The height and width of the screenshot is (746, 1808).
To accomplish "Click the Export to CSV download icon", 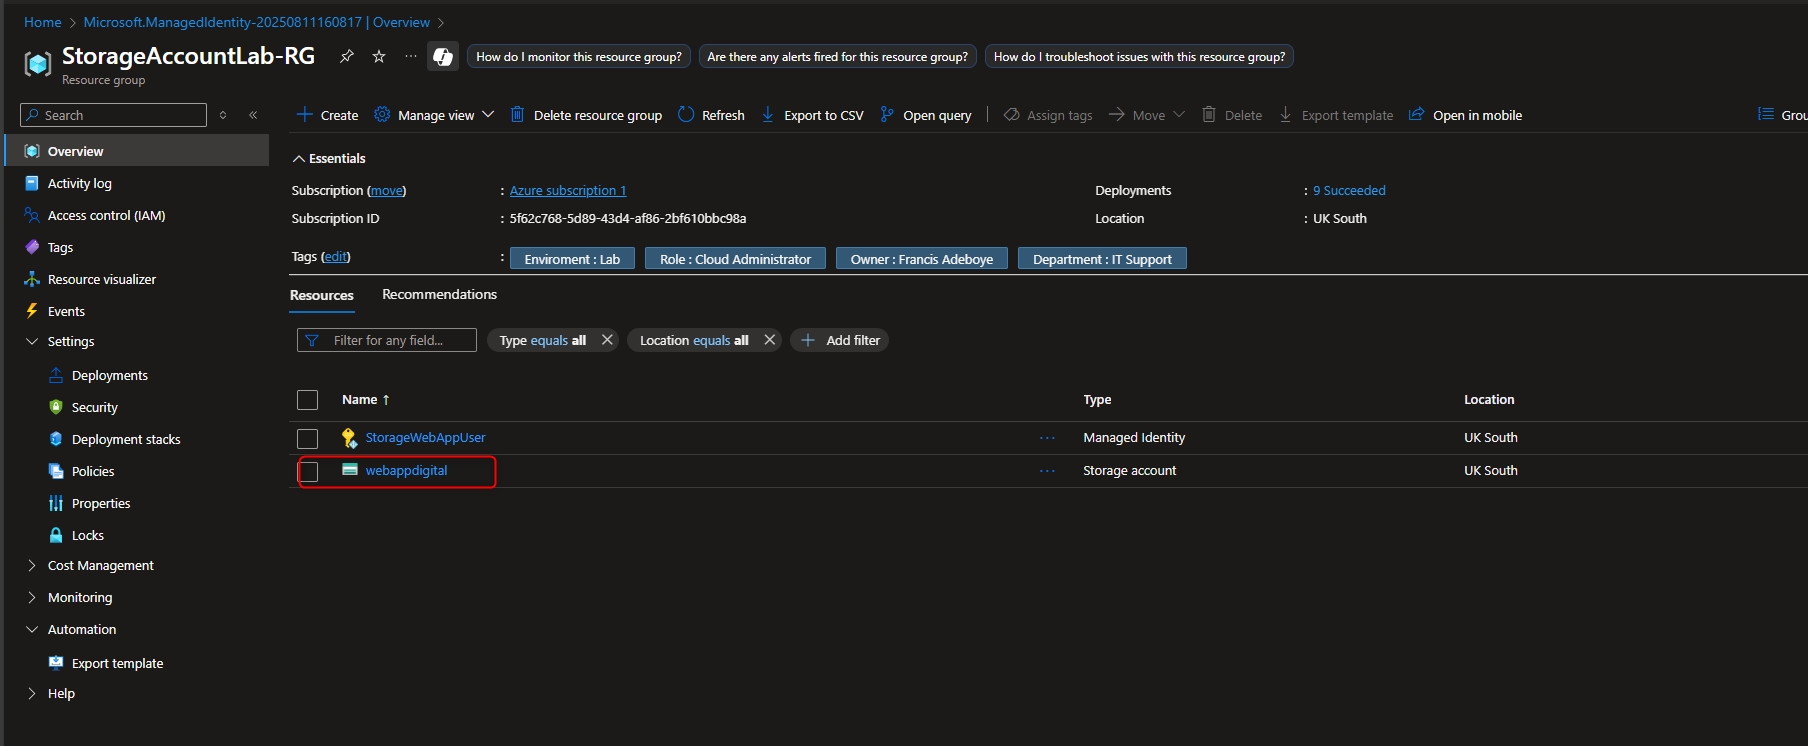I will coord(768,115).
